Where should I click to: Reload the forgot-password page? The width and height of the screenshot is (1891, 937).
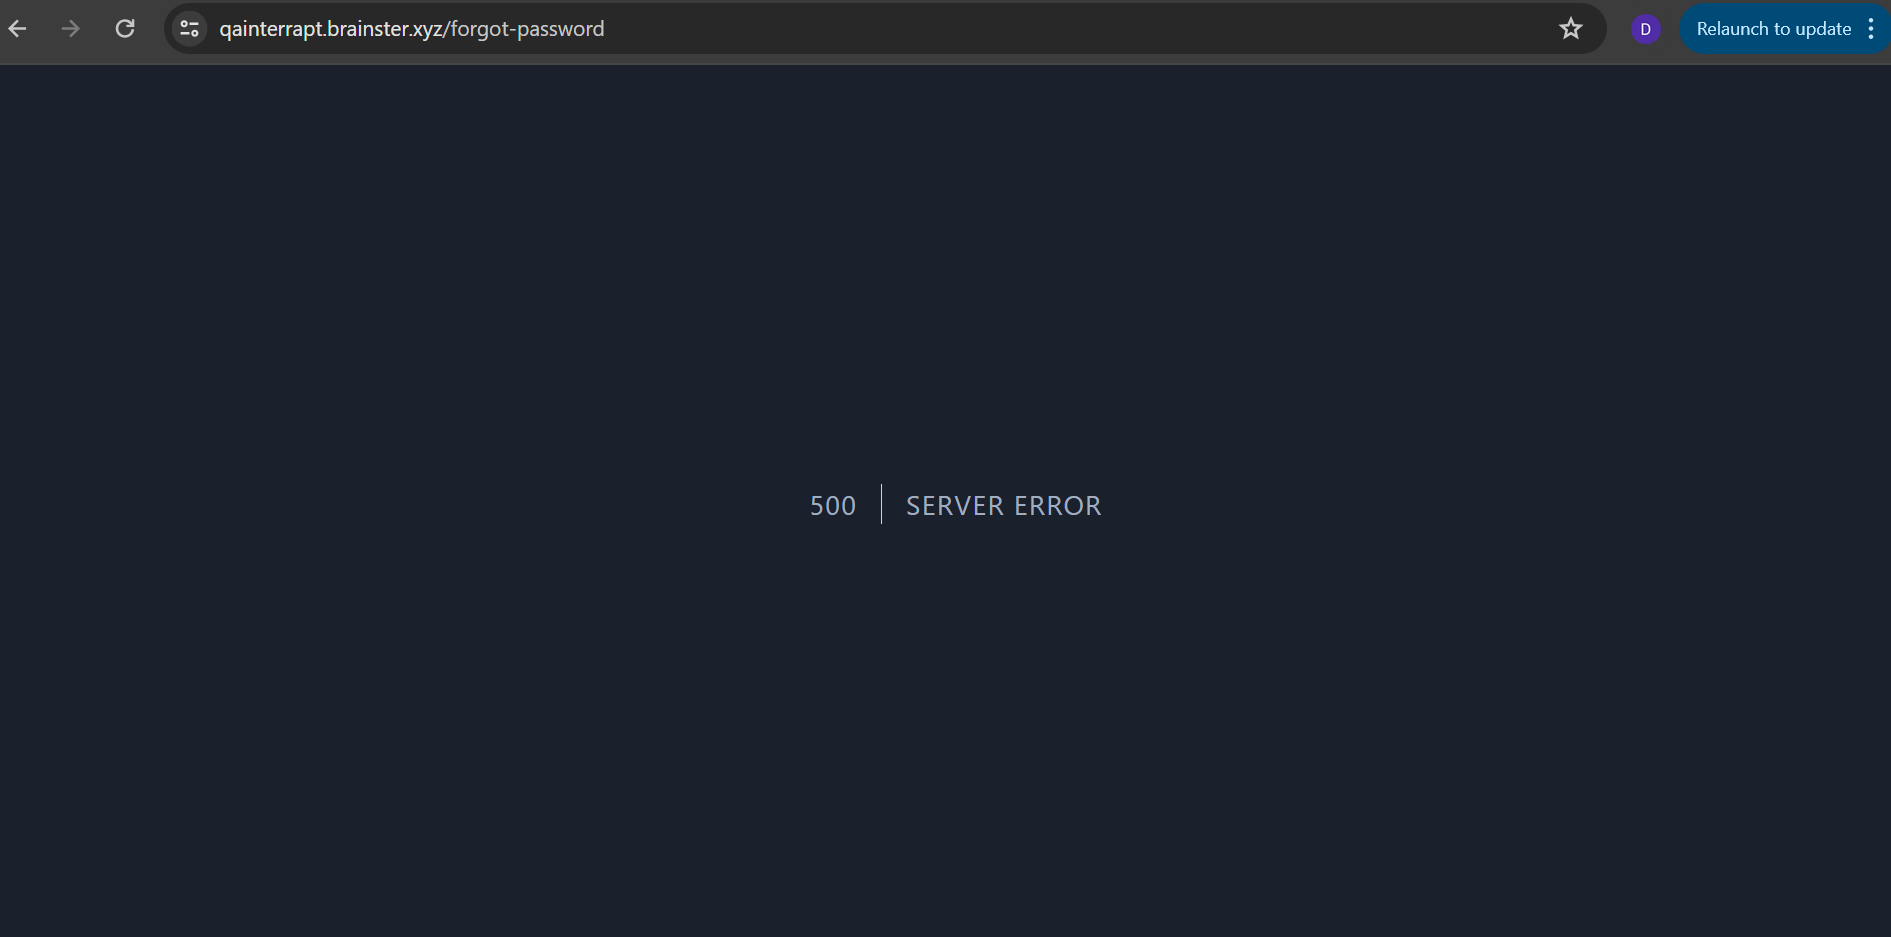(x=125, y=29)
